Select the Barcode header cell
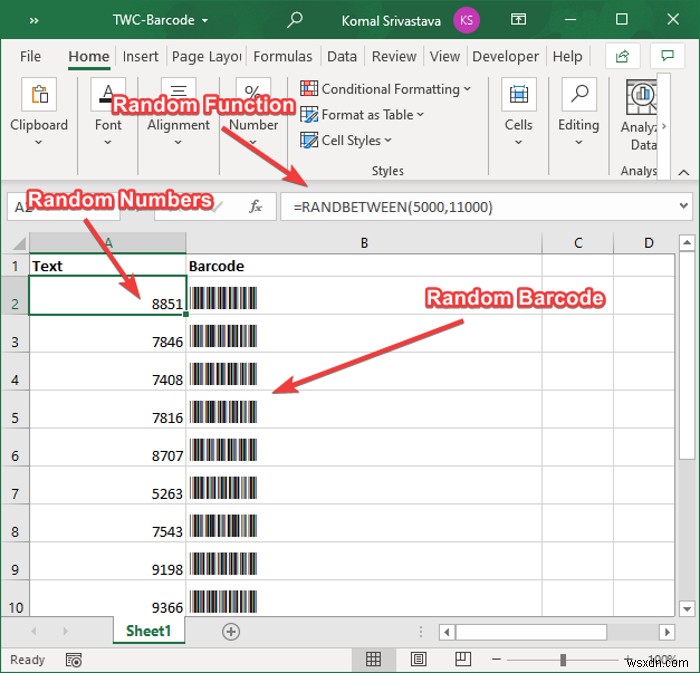700x673 pixels. coord(364,266)
